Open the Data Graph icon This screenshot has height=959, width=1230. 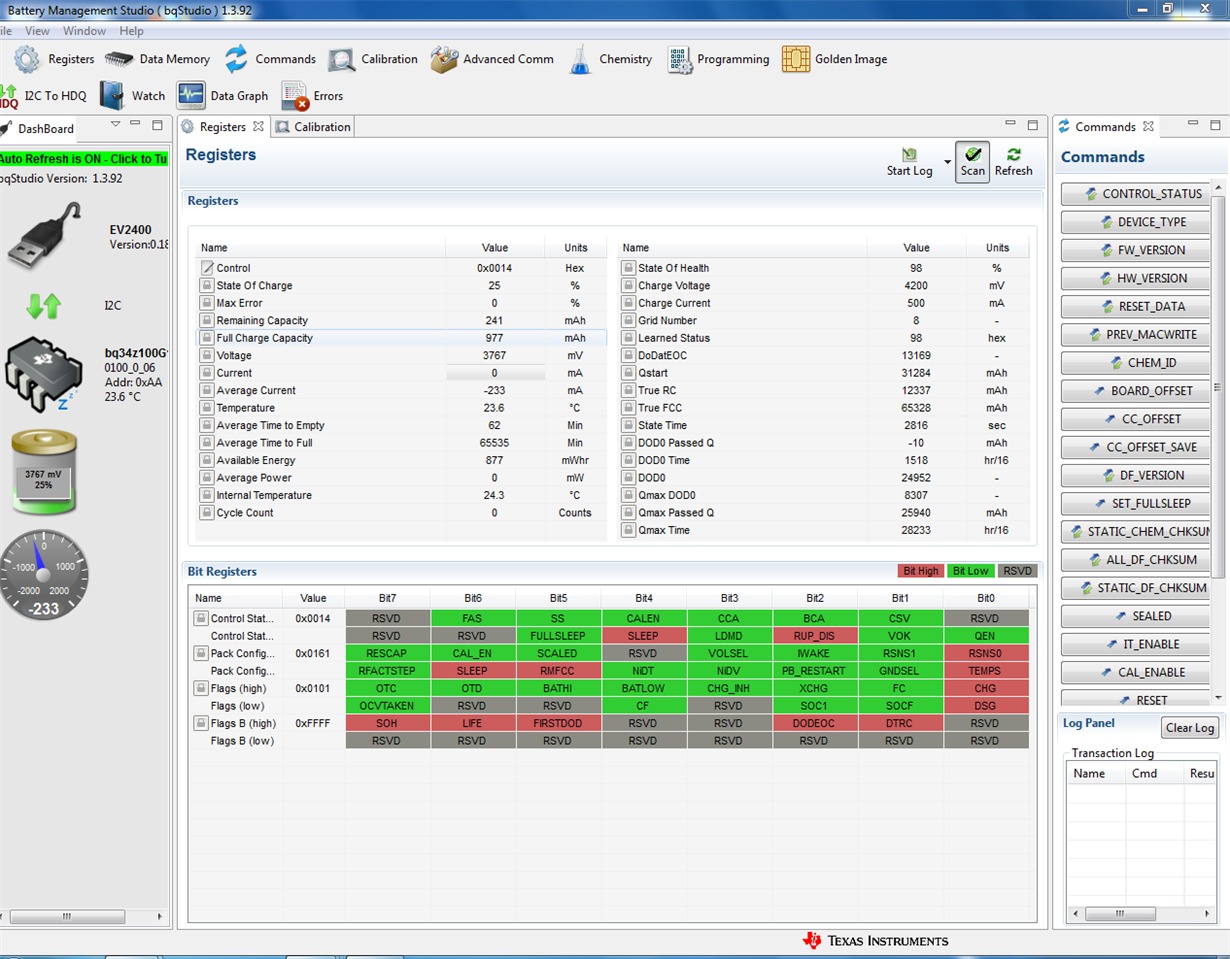point(191,96)
